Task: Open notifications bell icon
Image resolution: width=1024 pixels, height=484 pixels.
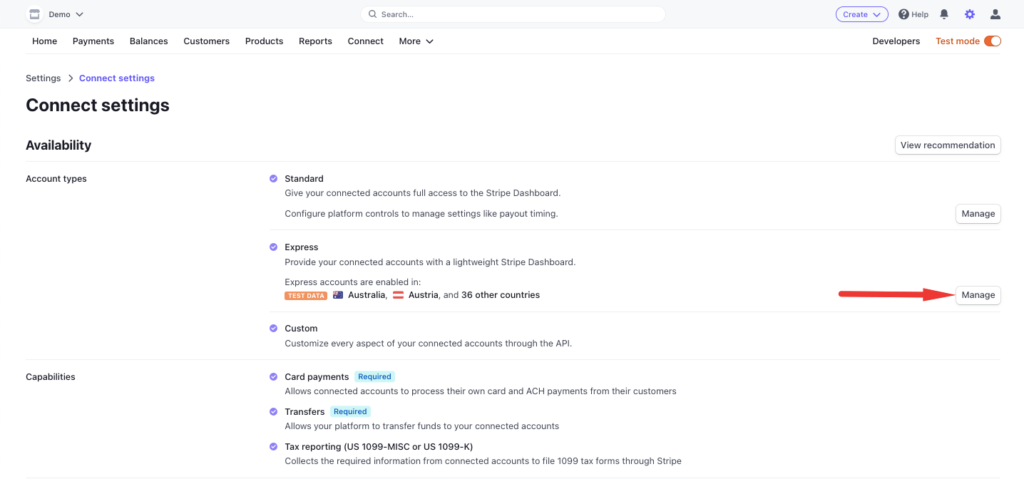Action: point(944,14)
